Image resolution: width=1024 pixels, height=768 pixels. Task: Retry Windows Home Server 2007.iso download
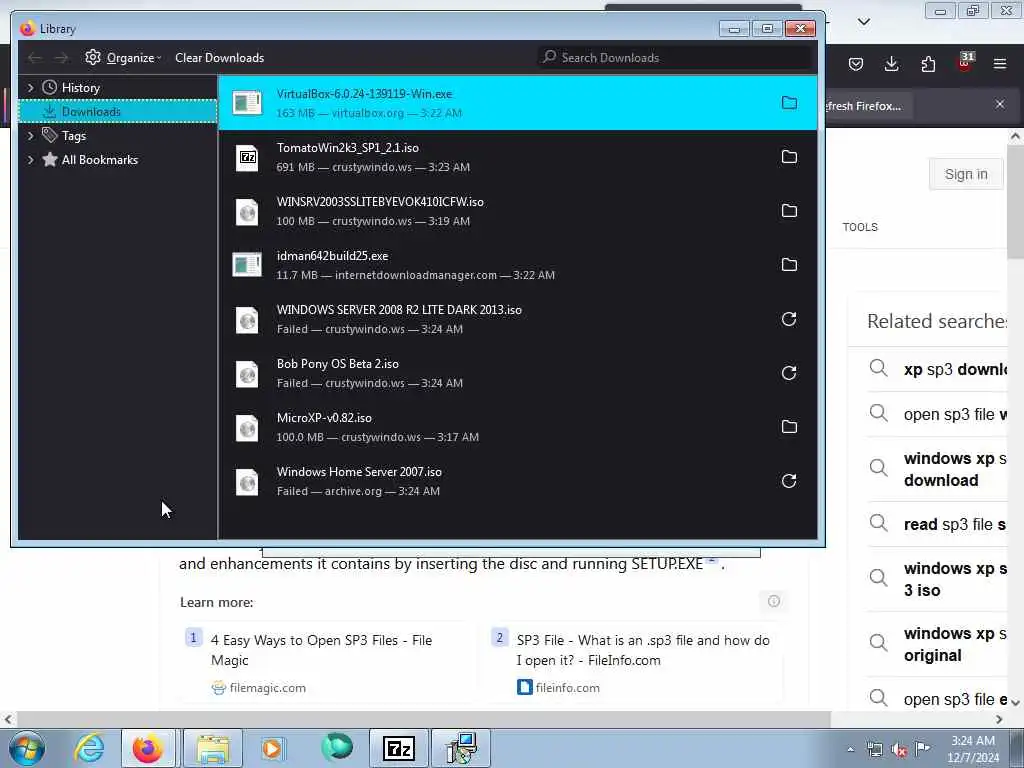point(789,481)
